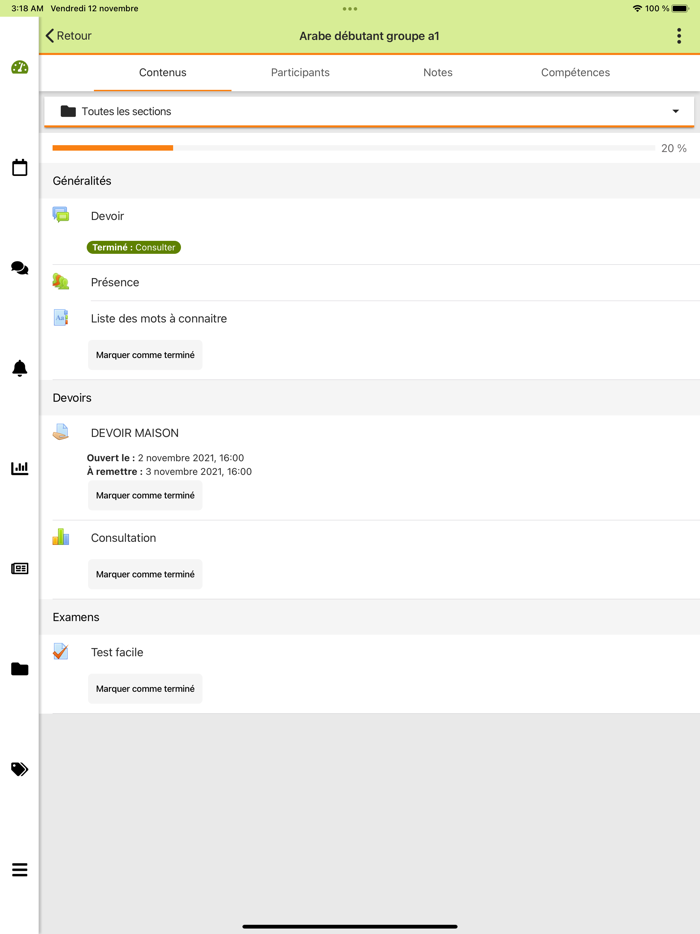Open the dashboard icon in sidebar
700x934 pixels.
pyautogui.click(x=19, y=68)
